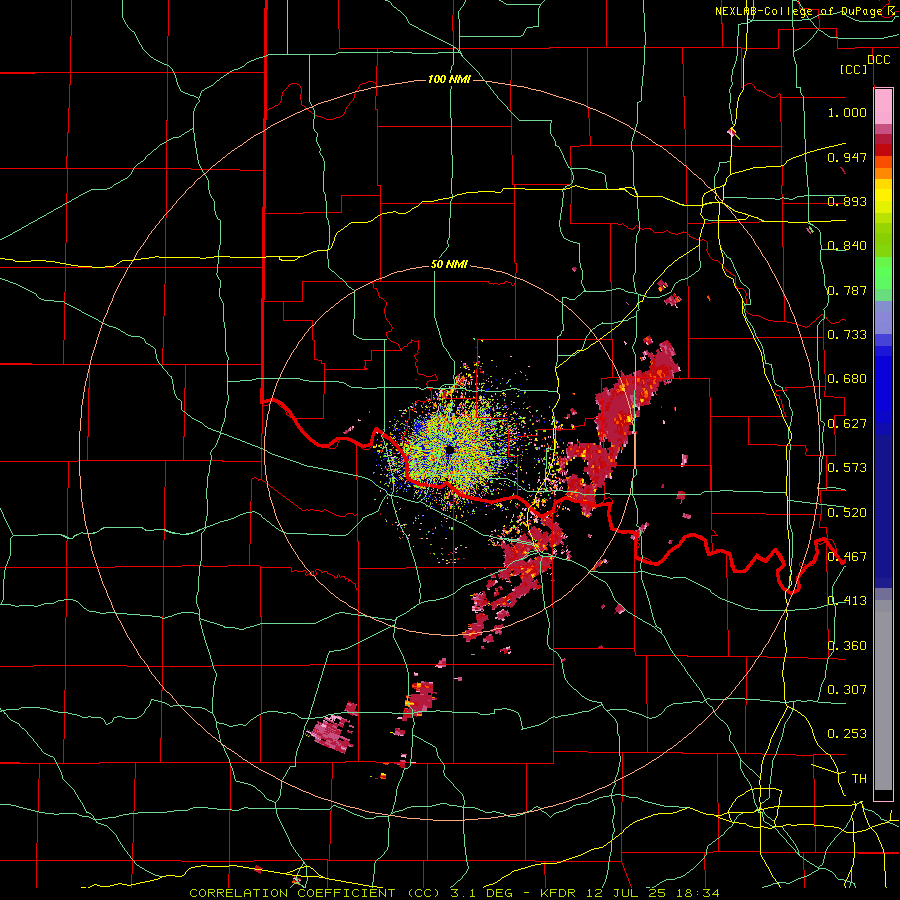Click the 0.733 scale value
The height and width of the screenshot is (900, 900).
(x=847, y=335)
